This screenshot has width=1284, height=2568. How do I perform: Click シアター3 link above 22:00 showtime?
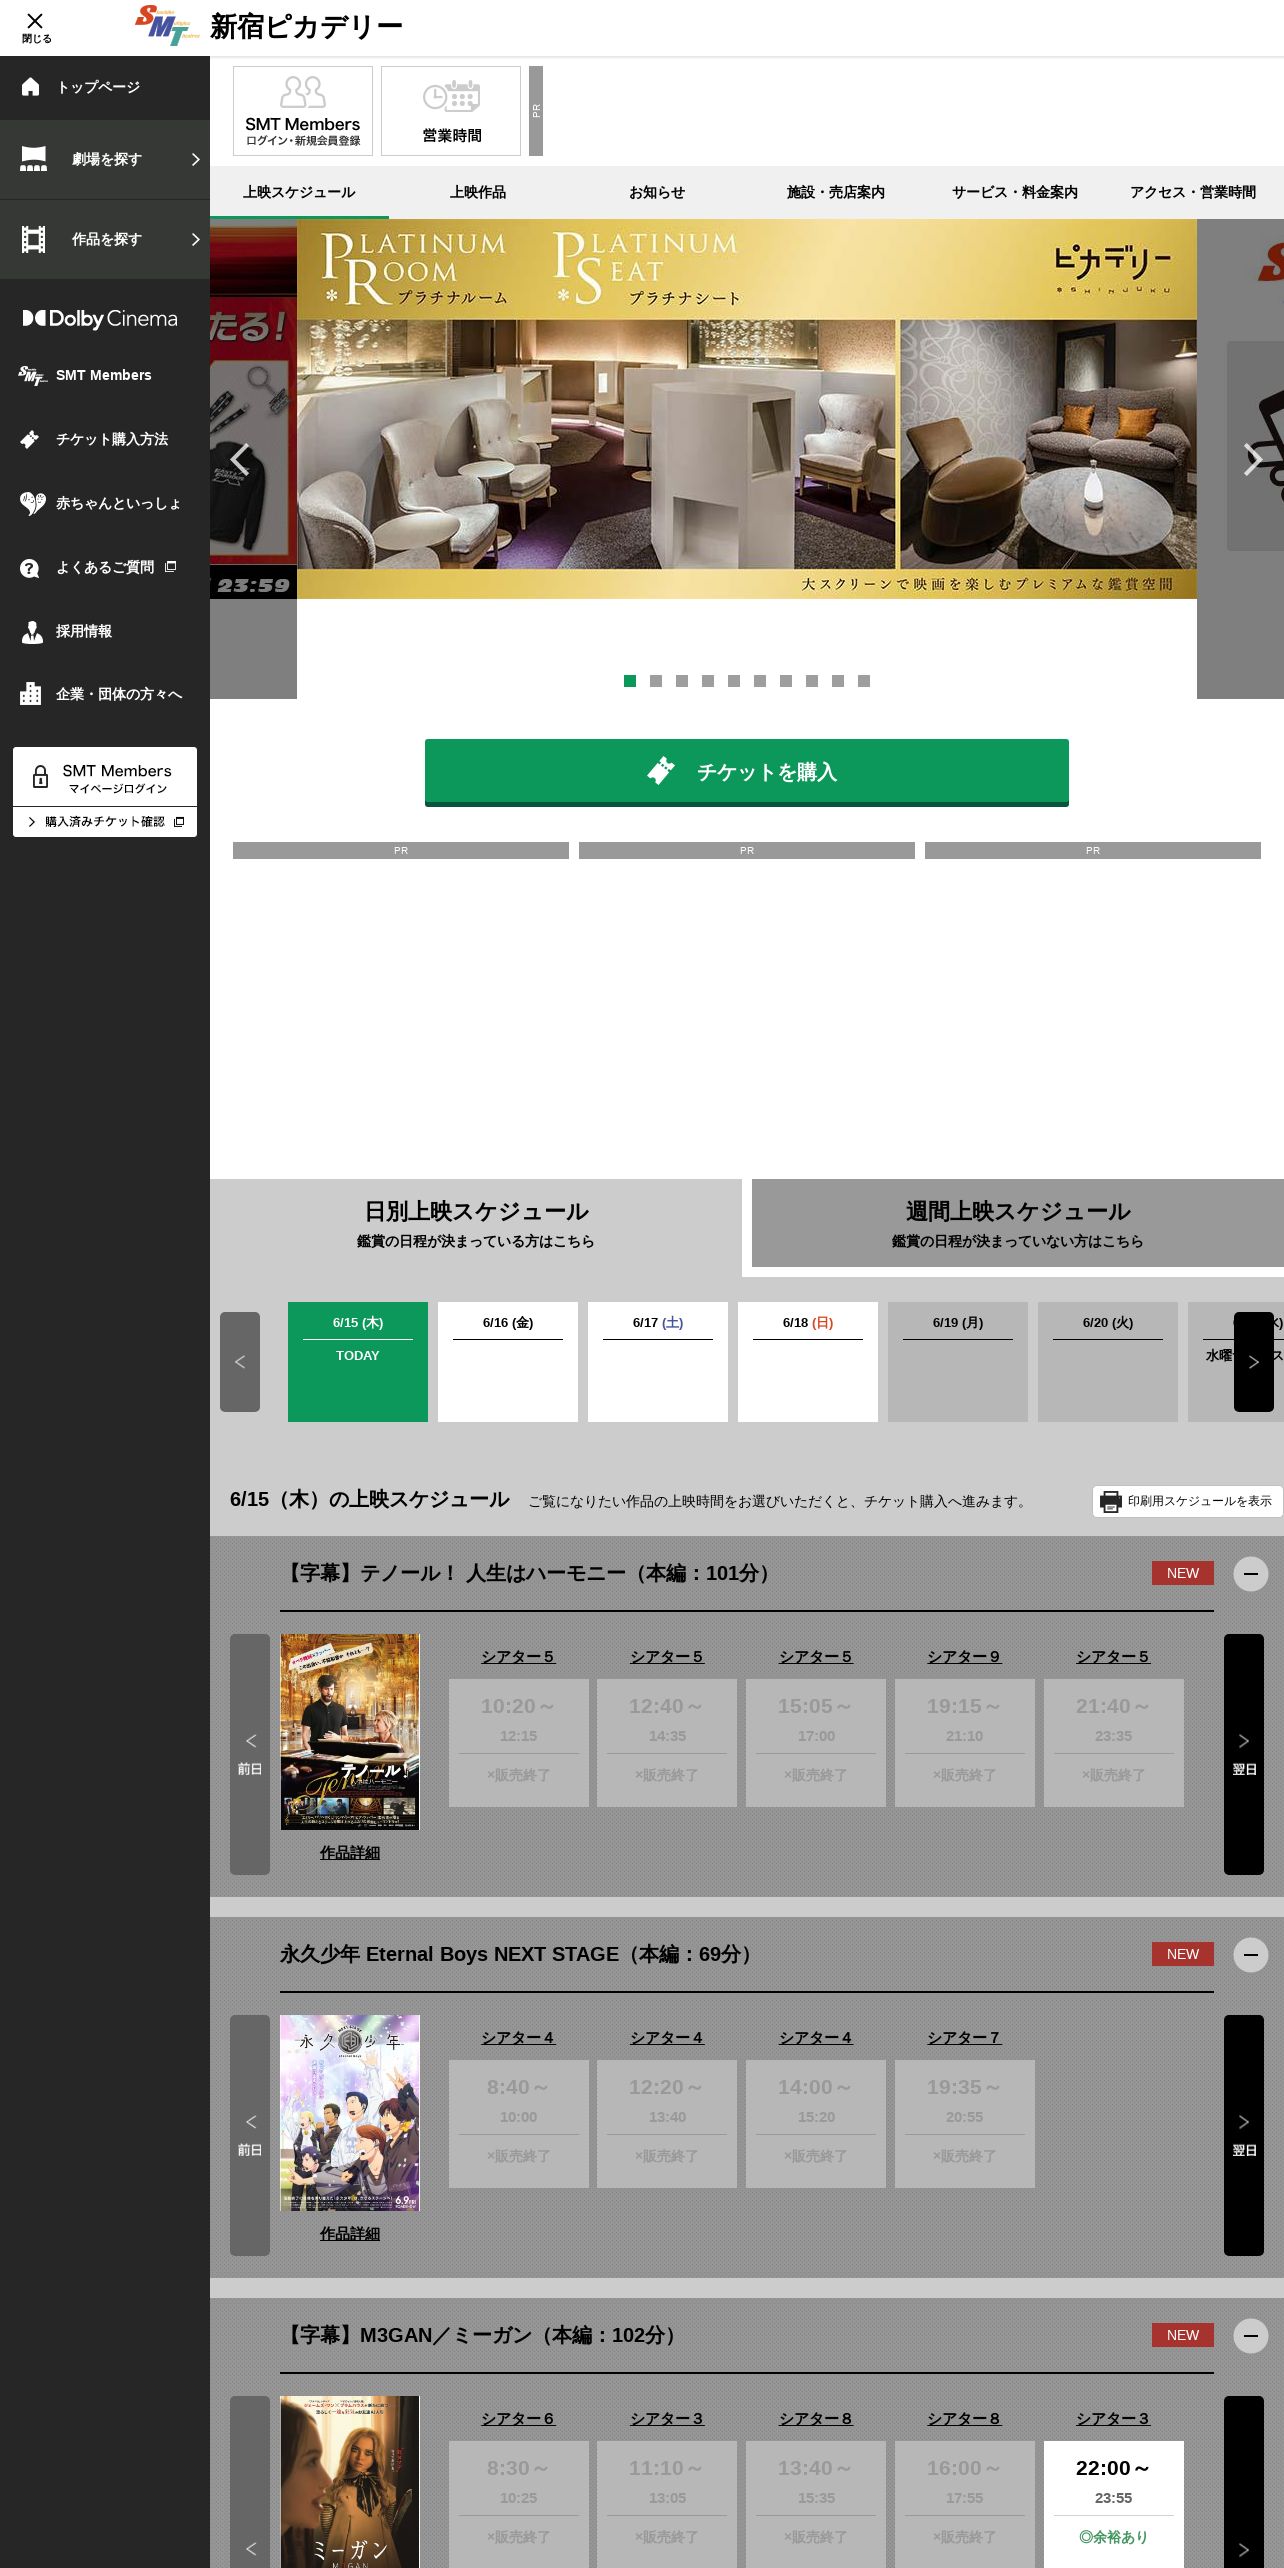[1113, 2419]
